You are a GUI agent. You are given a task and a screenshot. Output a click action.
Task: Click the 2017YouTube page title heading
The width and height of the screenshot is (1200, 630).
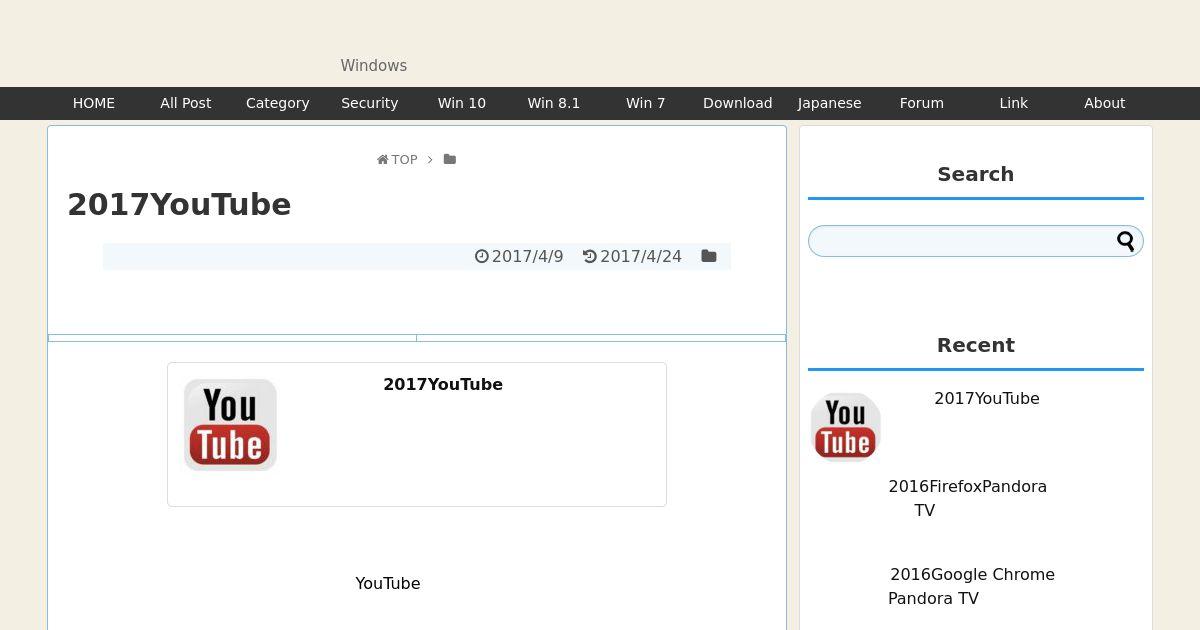pos(179,204)
